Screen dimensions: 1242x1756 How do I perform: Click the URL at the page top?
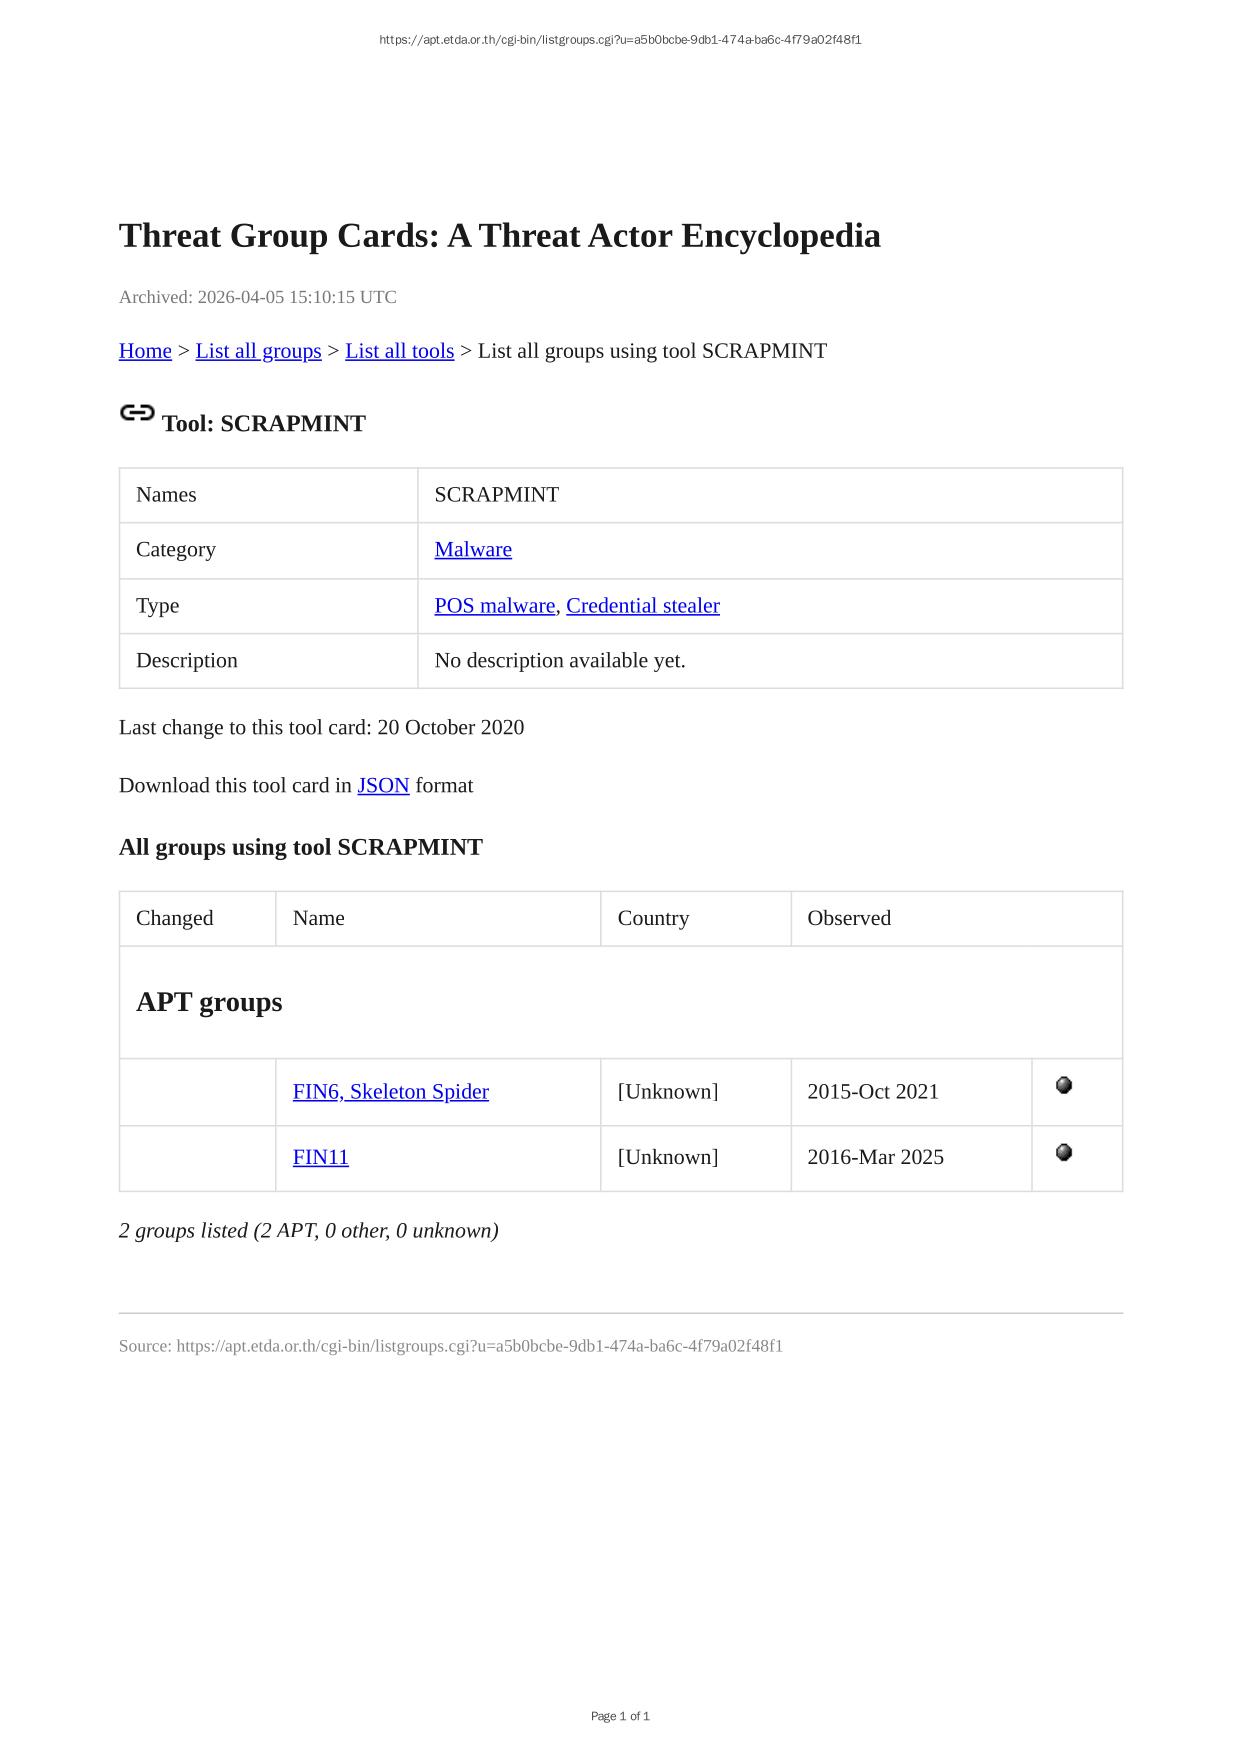pyautogui.click(x=620, y=40)
